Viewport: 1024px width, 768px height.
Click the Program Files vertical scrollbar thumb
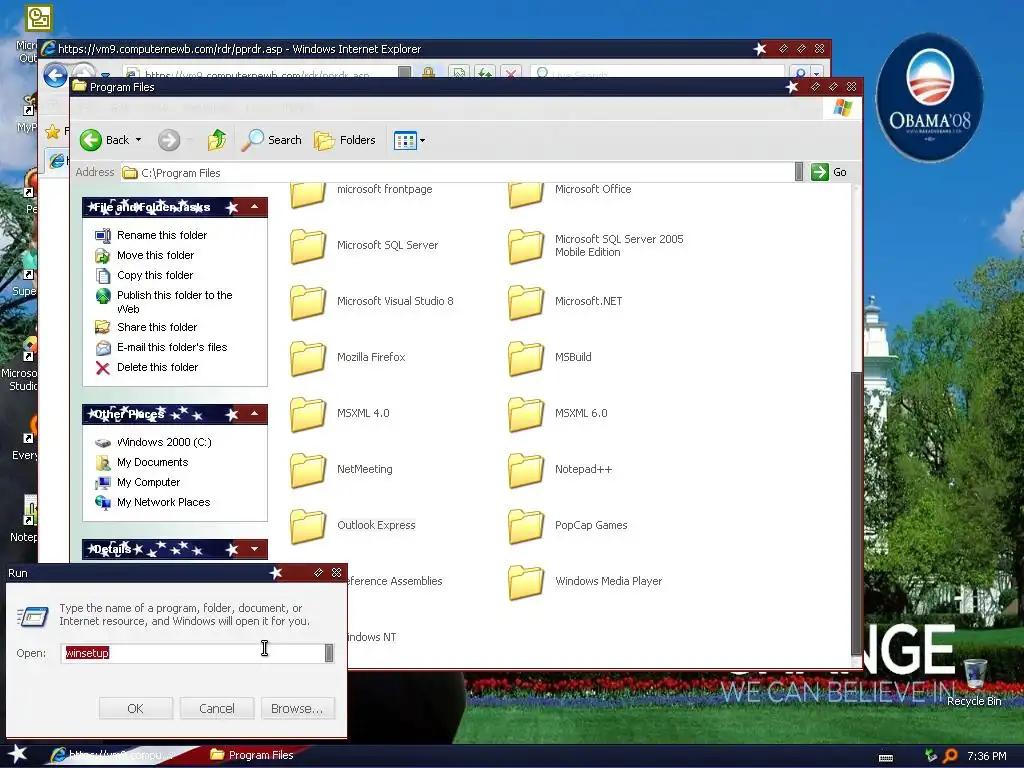point(857,513)
